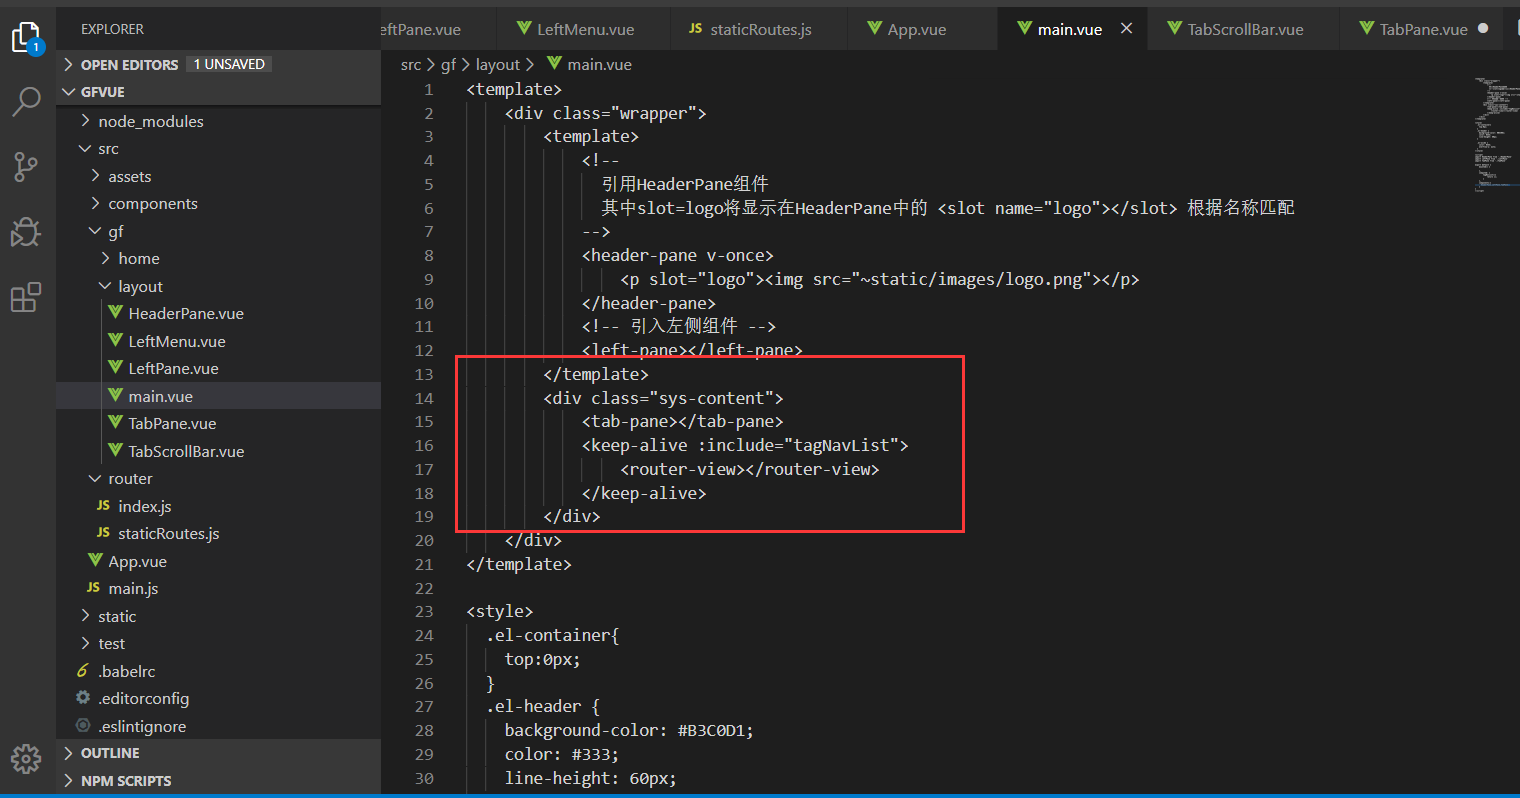
Task: Open the Source Control view icon
Action: pos(26,167)
